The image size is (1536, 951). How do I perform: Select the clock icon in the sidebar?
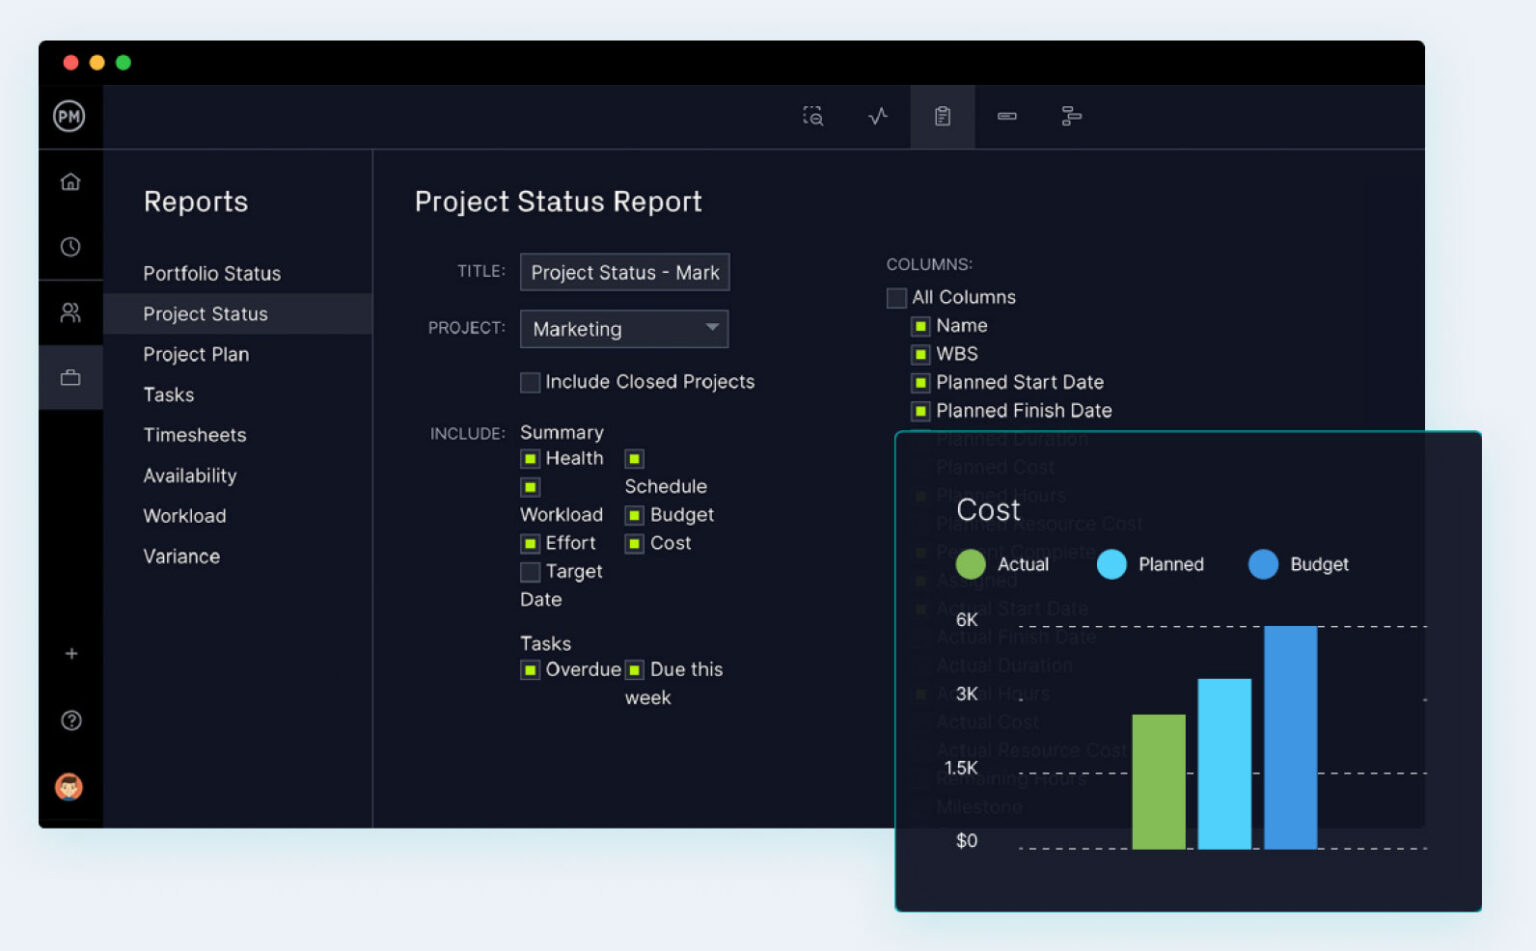coord(71,246)
